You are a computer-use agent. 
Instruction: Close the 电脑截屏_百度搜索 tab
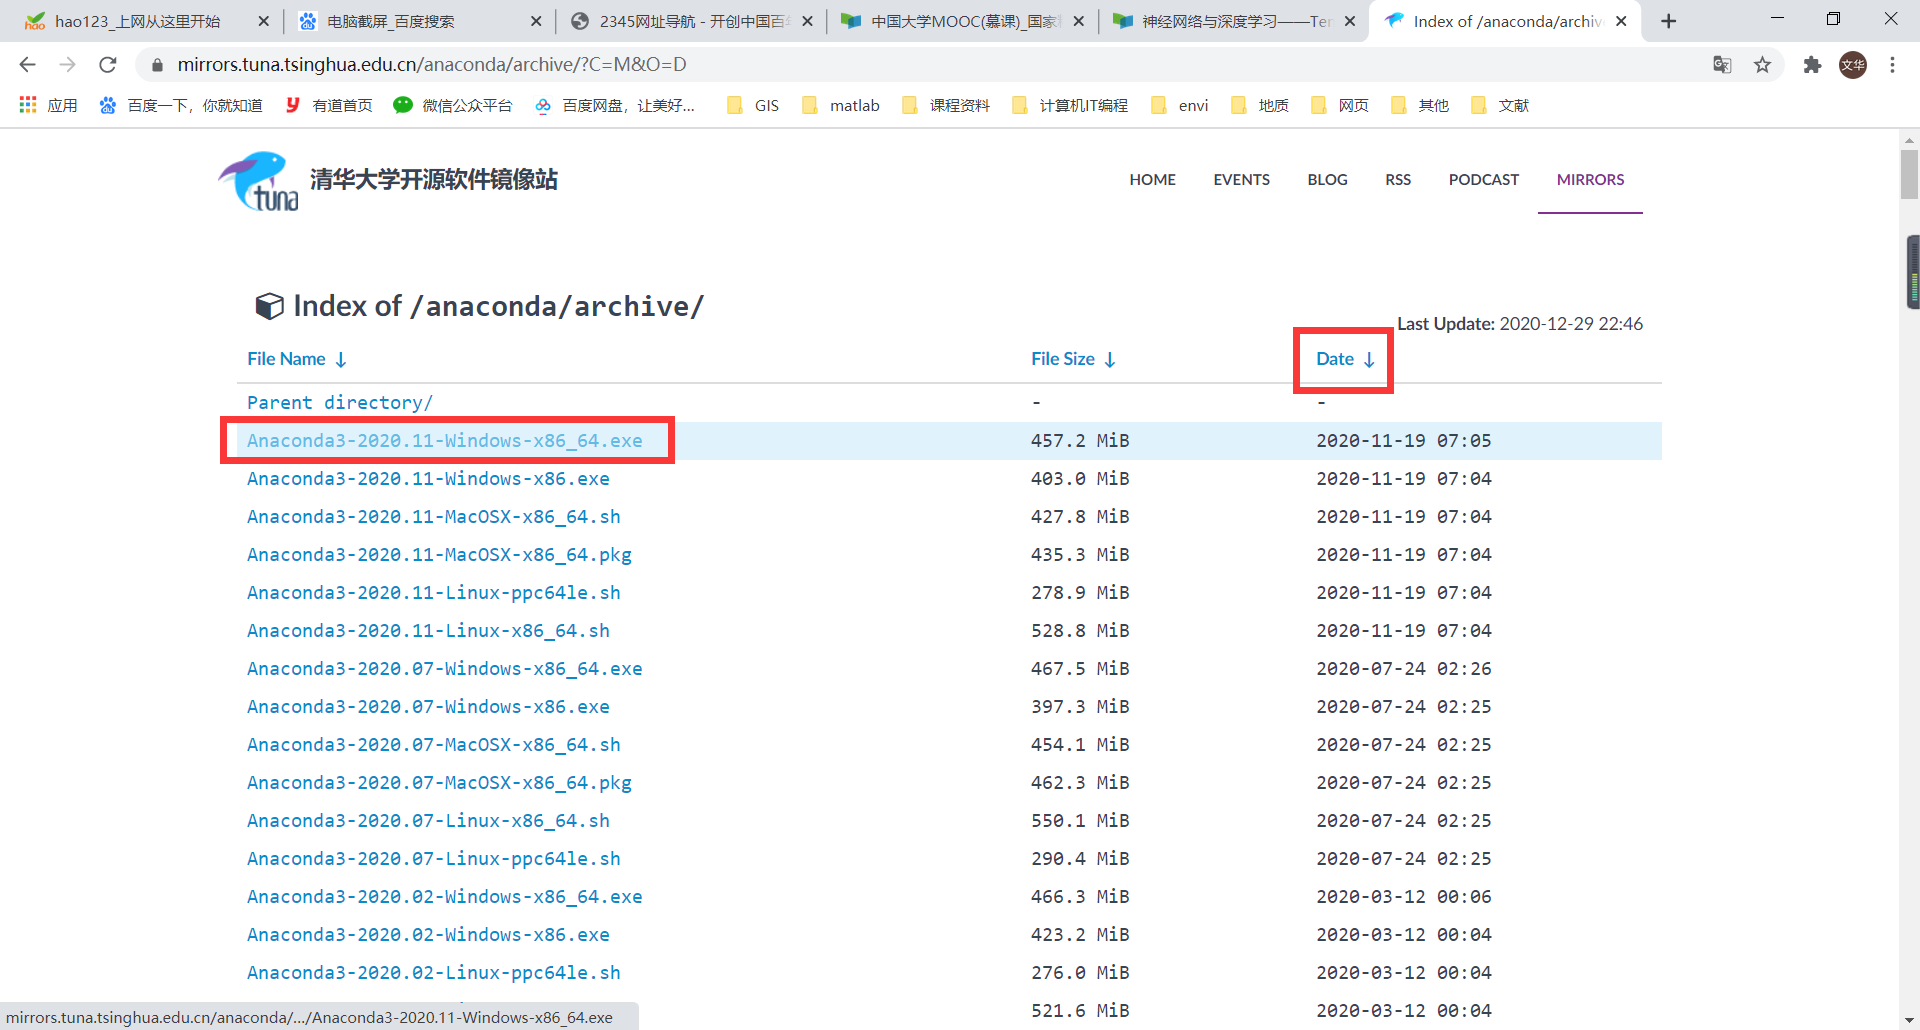coord(536,21)
